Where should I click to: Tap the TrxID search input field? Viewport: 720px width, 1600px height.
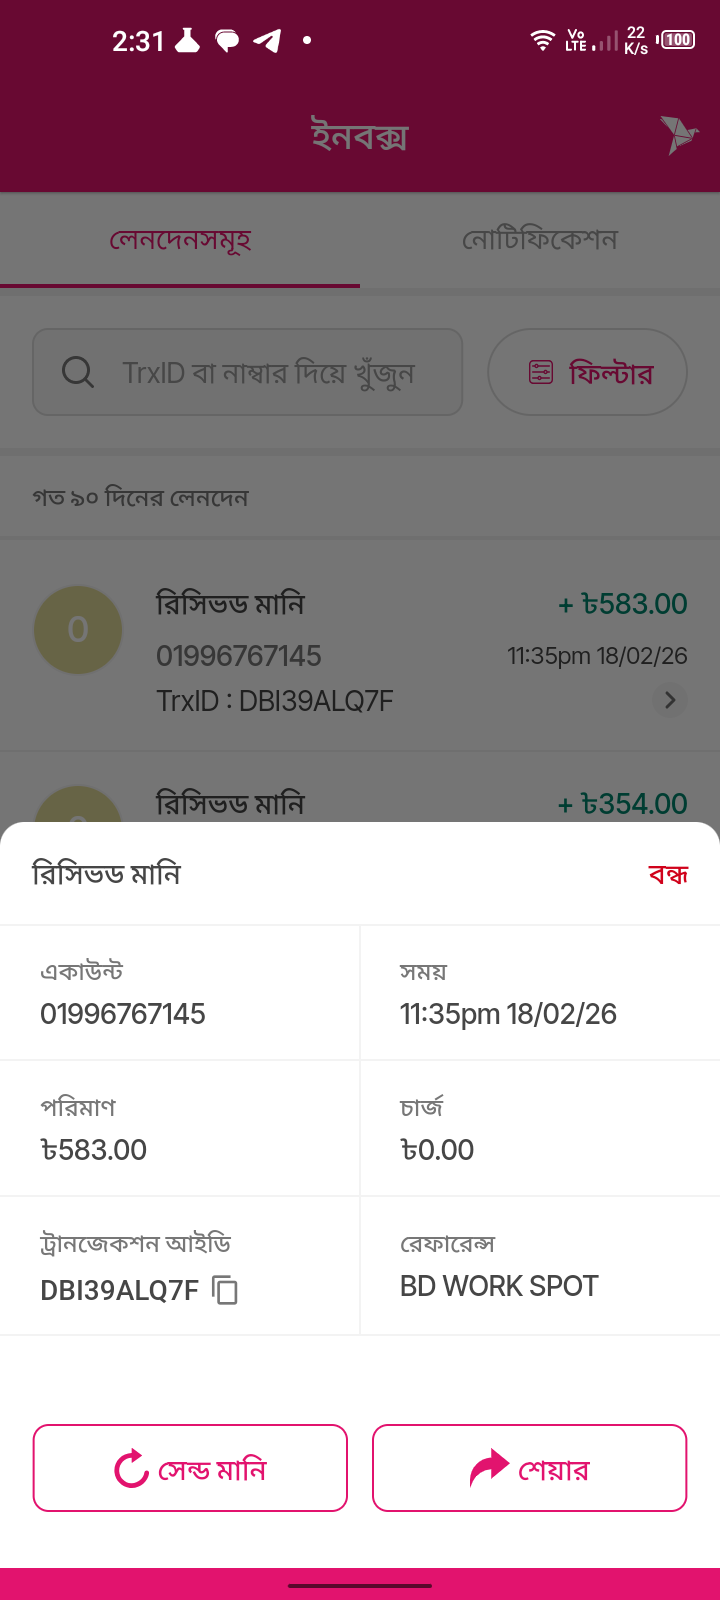click(x=266, y=372)
